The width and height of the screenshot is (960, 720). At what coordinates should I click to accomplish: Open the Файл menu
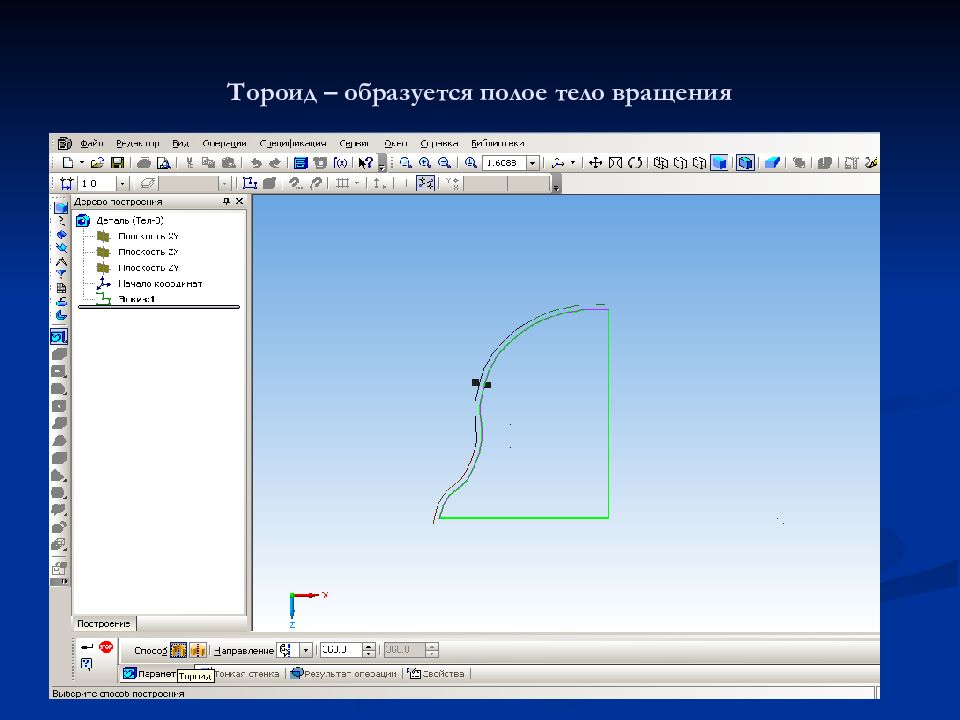point(92,143)
